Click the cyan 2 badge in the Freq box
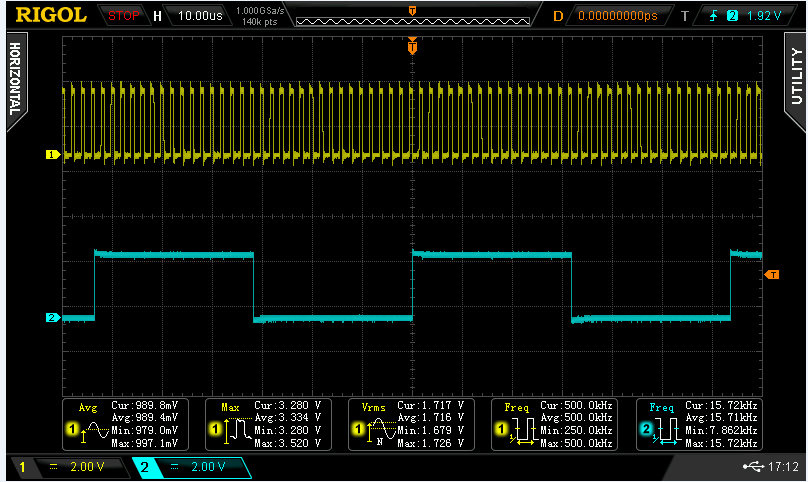The width and height of the screenshot is (808, 482). pos(646,428)
